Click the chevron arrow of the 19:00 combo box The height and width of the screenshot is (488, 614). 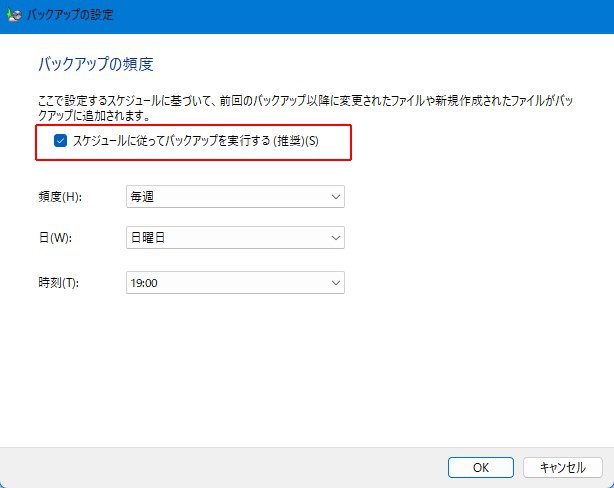point(334,283)
